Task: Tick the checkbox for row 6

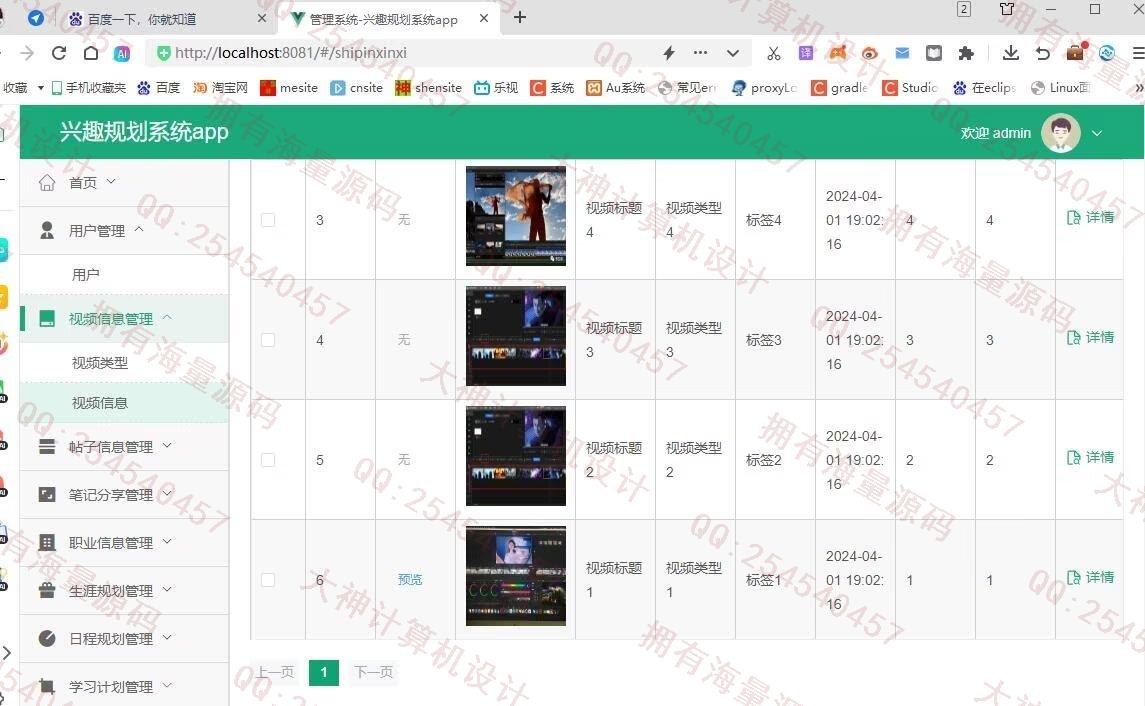Action: [268, 580]
